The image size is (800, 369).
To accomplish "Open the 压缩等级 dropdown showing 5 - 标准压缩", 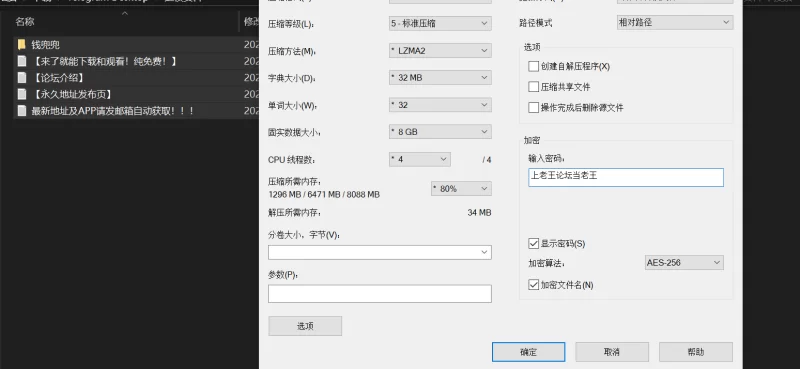I will 440,23.
